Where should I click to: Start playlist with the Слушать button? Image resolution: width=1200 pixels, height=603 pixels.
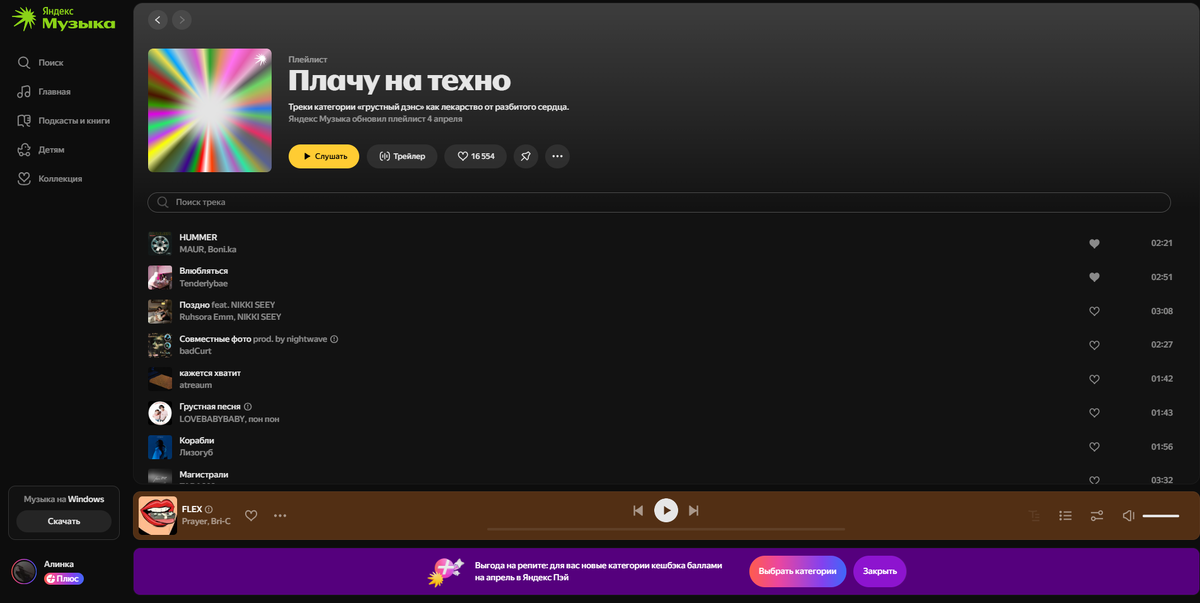pos(324,156)
